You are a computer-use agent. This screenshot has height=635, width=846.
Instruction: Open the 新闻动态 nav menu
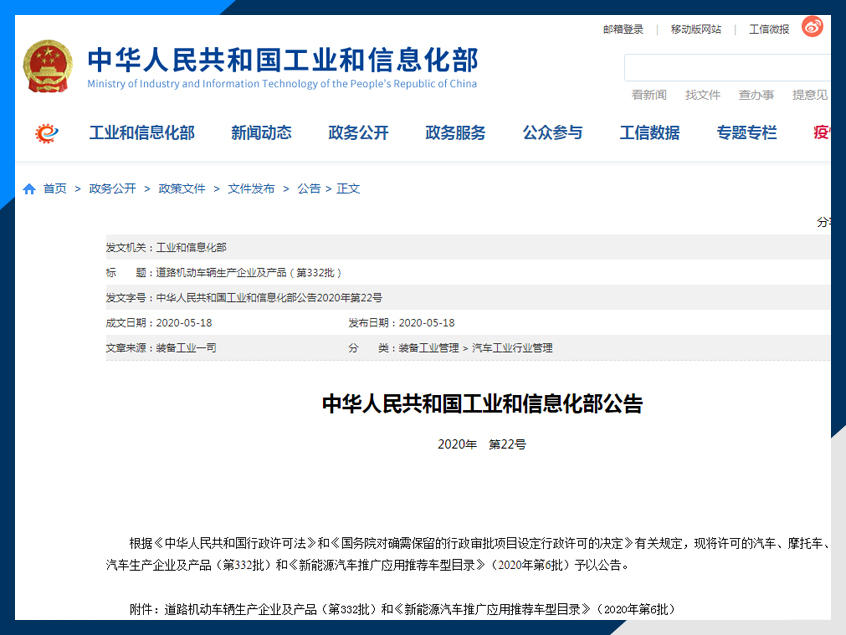[261, 133]
